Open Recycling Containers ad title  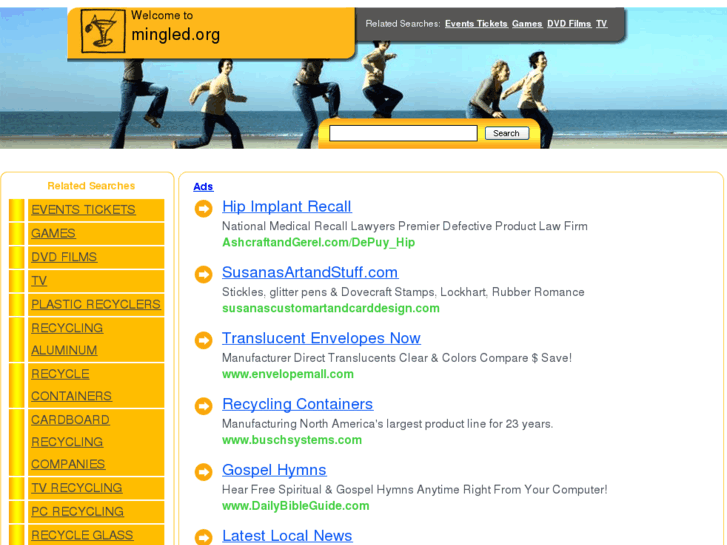tap(298, 404)
